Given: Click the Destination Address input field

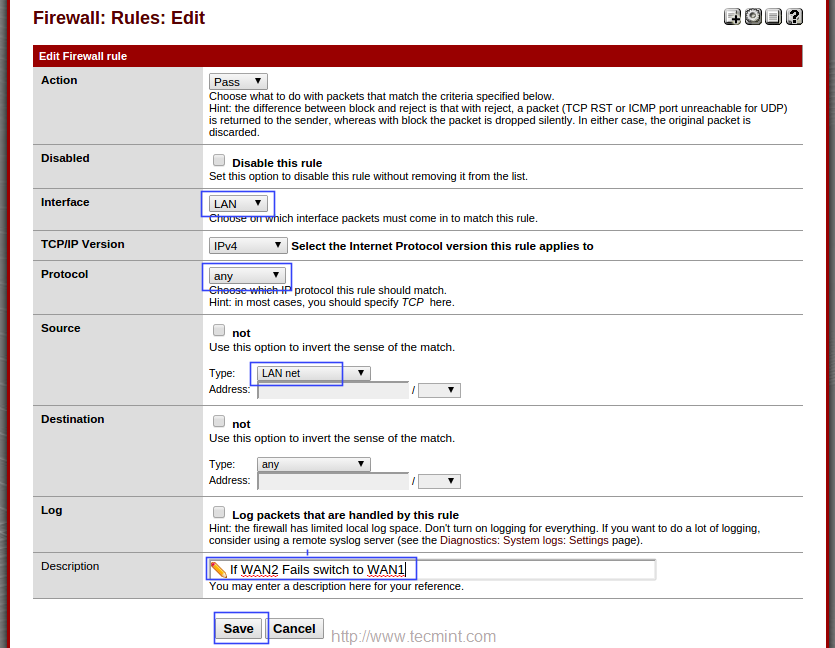Looking at the screenshot, I should click(x=333, y=481).
